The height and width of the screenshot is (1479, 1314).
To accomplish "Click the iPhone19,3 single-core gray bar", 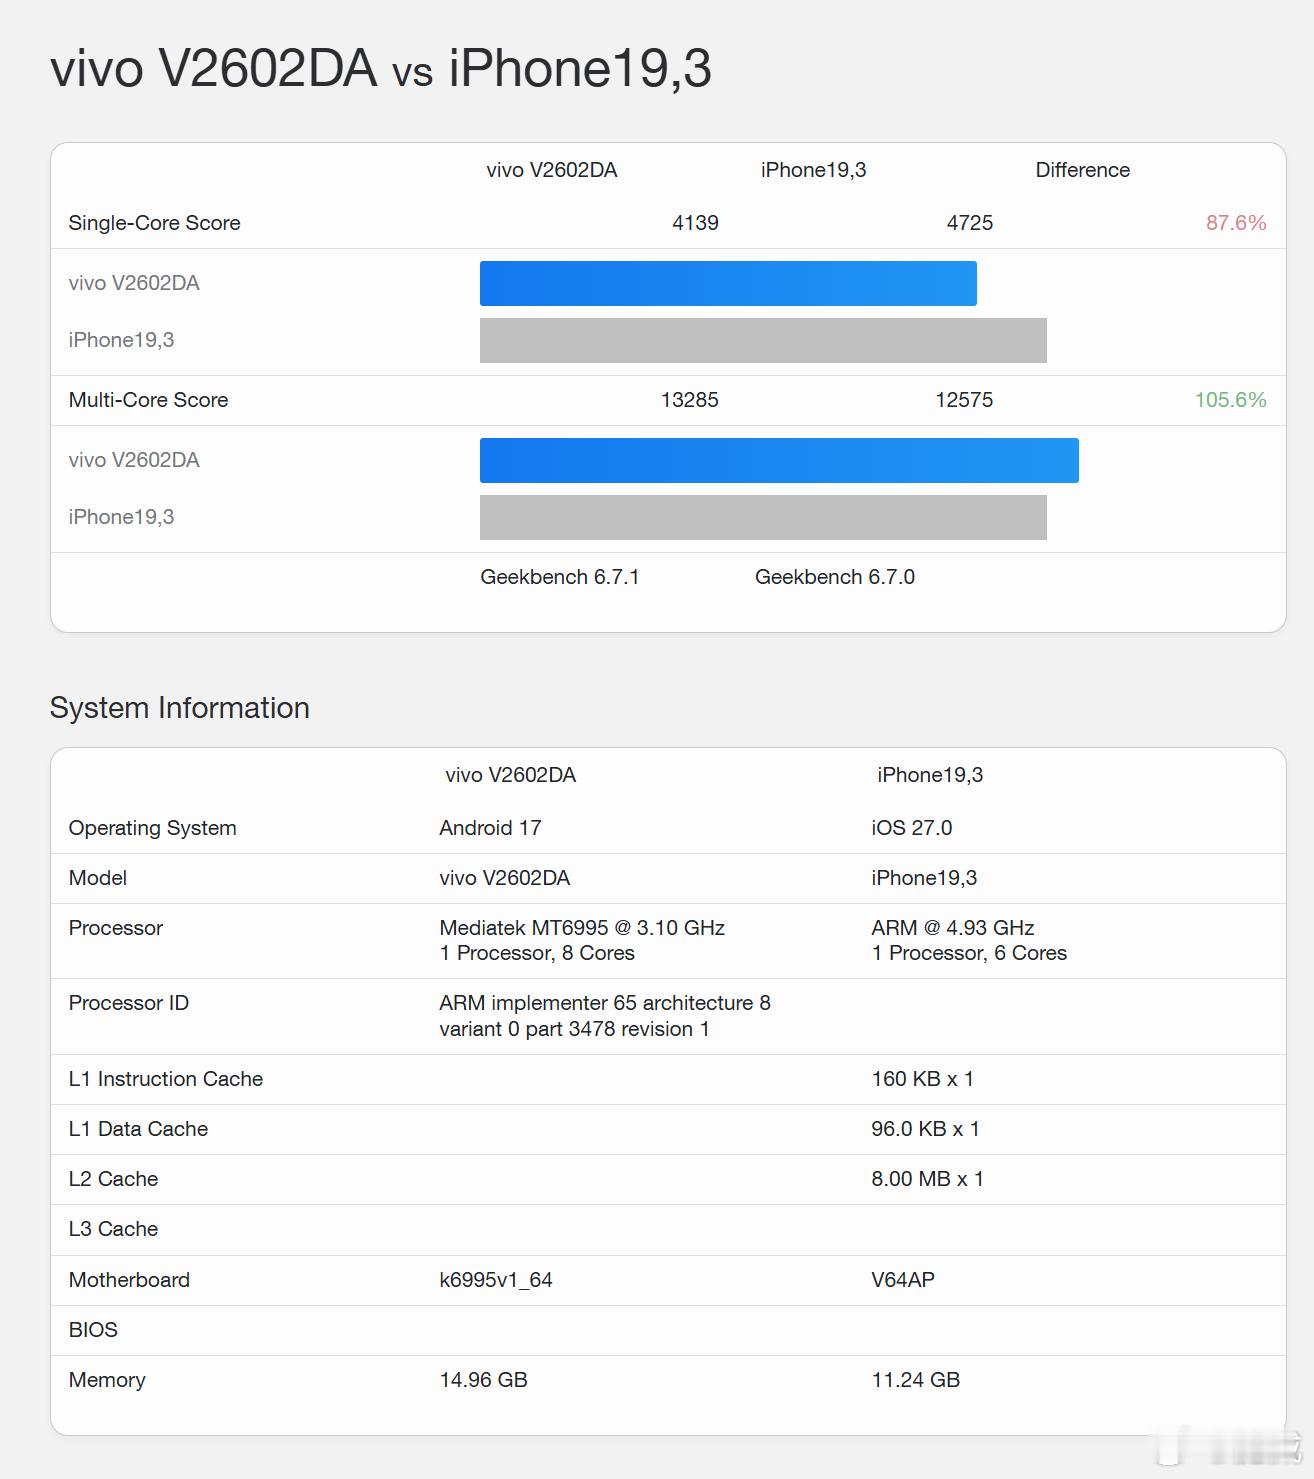I will point(763,340).
